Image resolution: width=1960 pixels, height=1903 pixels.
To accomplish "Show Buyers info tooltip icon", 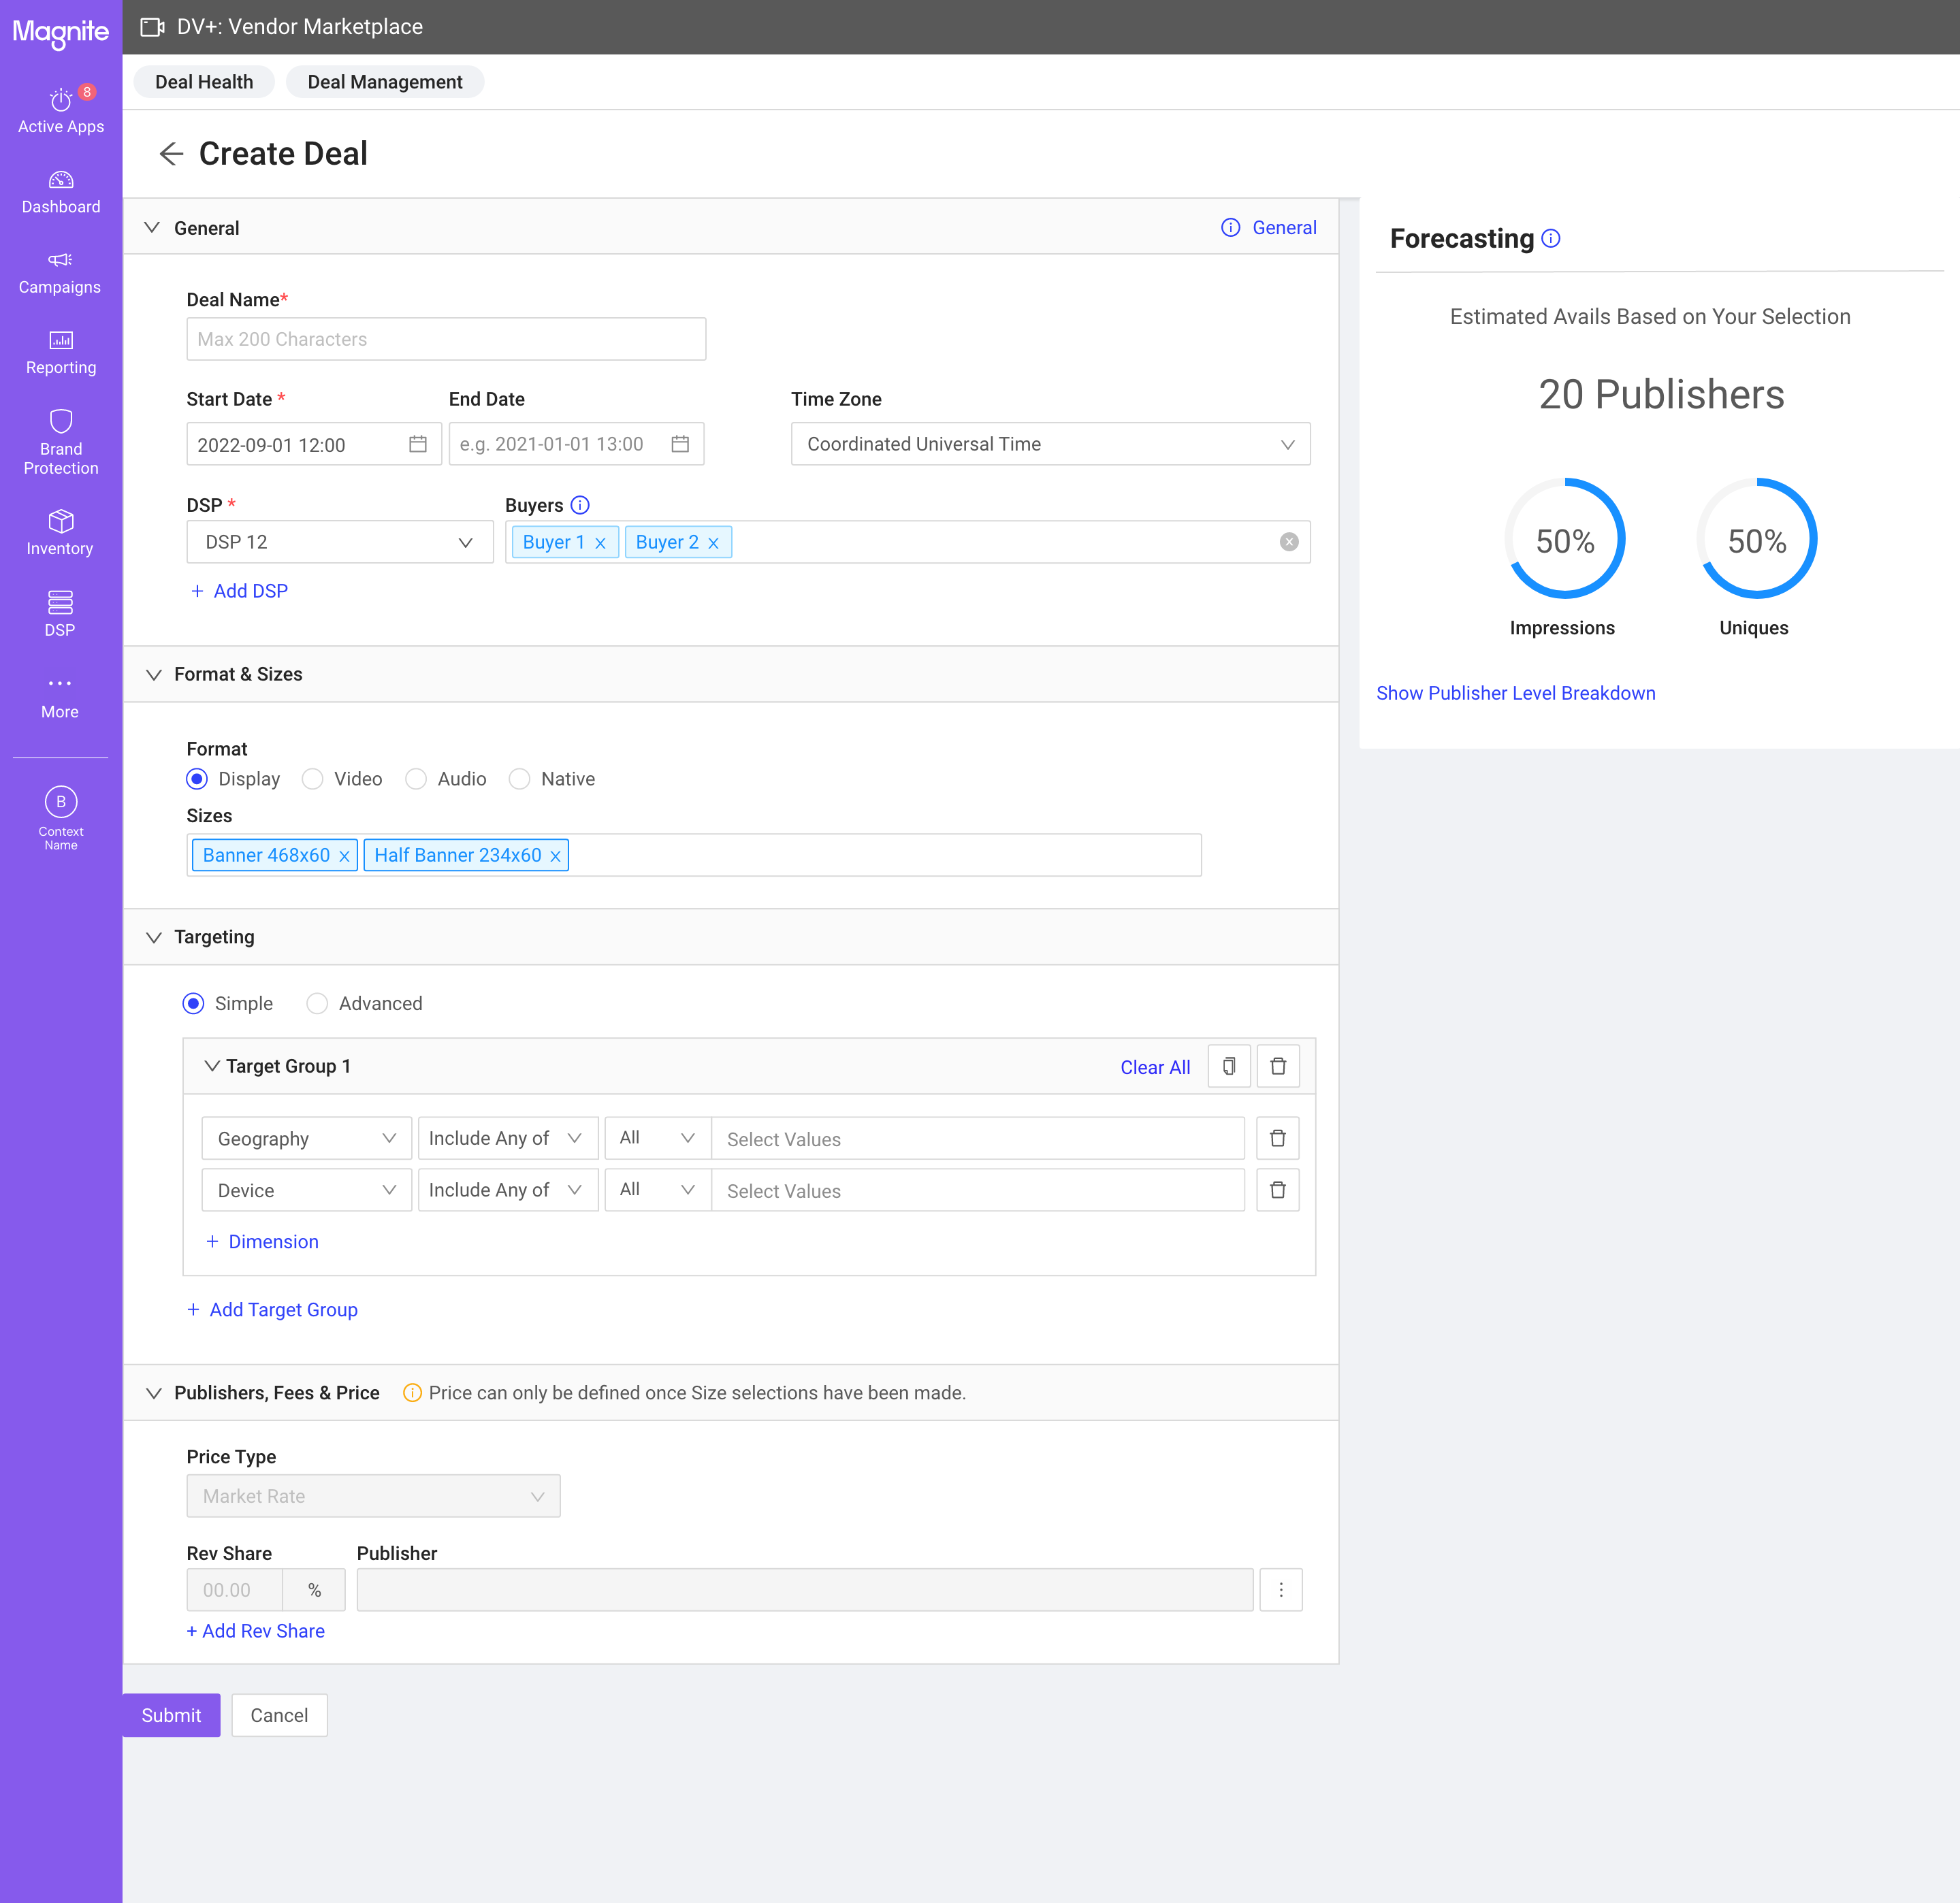I will pyautogui.click(x=580, y=505).
